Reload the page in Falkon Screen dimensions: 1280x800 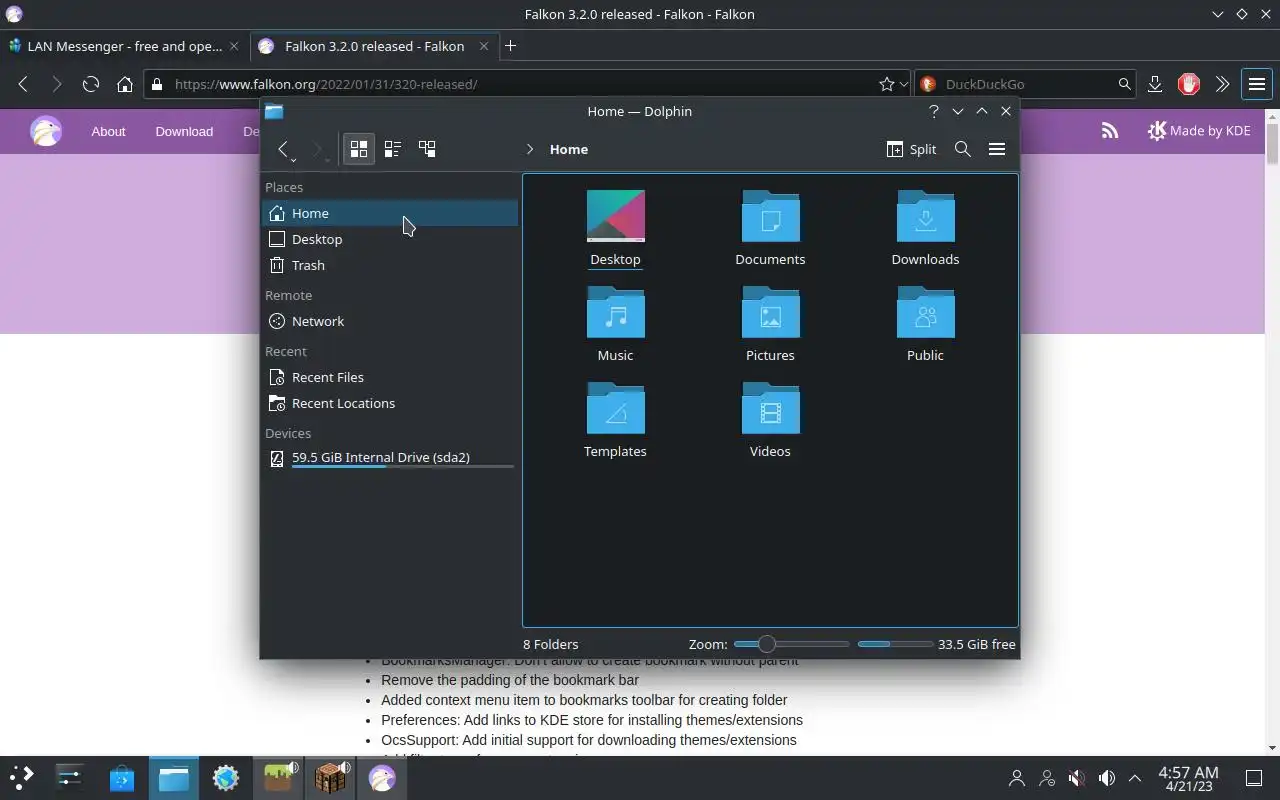click(x=91, y=84)
